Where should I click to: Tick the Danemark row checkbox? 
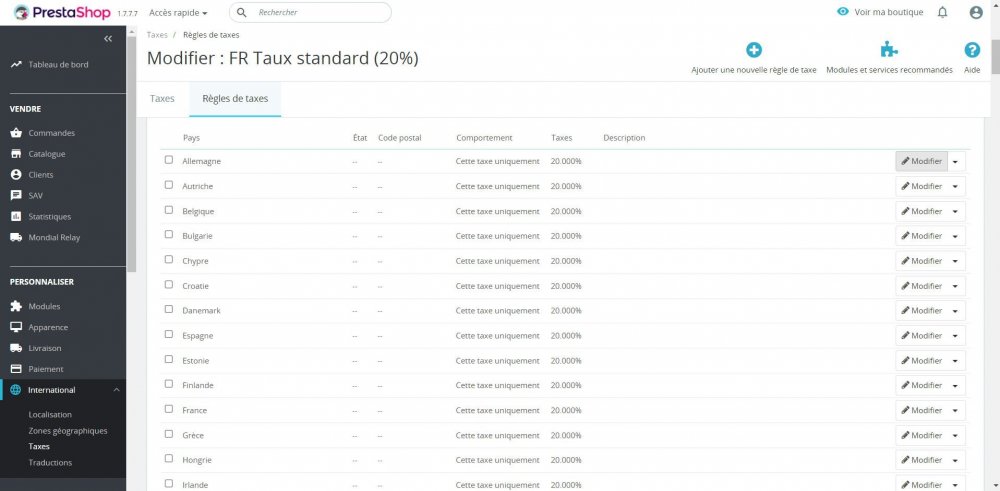click(168, 309)
